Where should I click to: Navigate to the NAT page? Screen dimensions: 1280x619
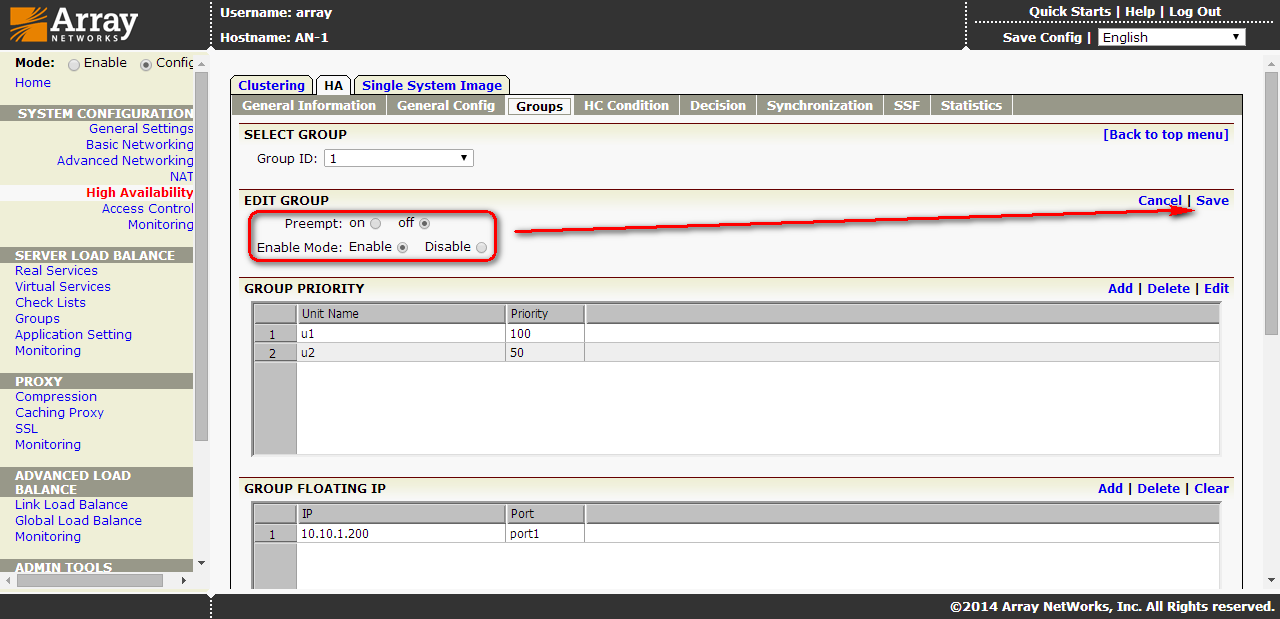point(182,176)
